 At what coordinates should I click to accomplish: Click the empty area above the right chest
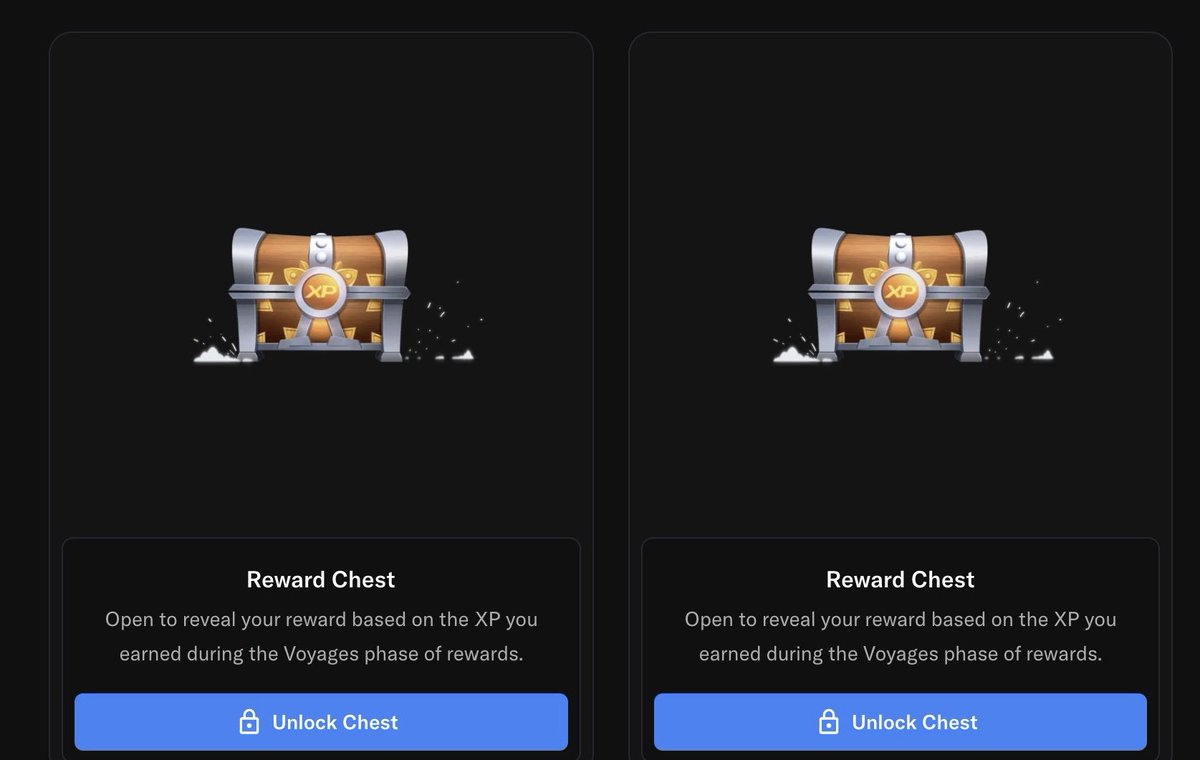(x=900, y=130)
